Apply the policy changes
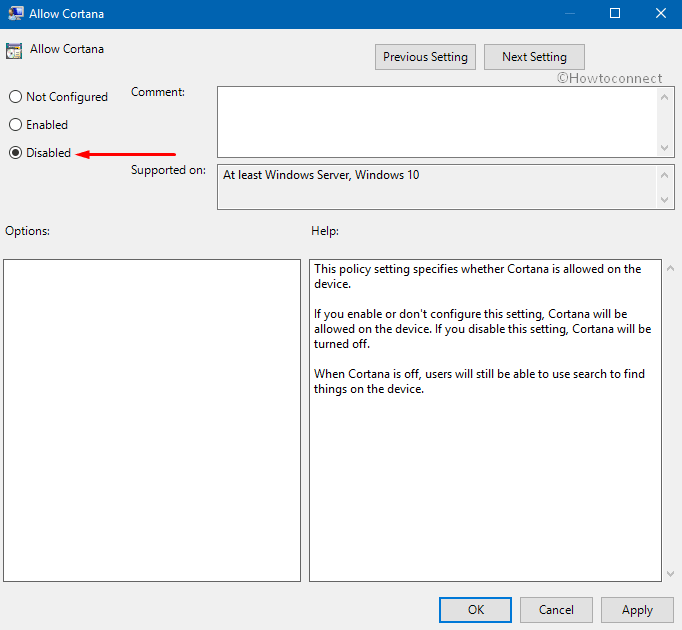The image size is (682, 630). point(637,610)
